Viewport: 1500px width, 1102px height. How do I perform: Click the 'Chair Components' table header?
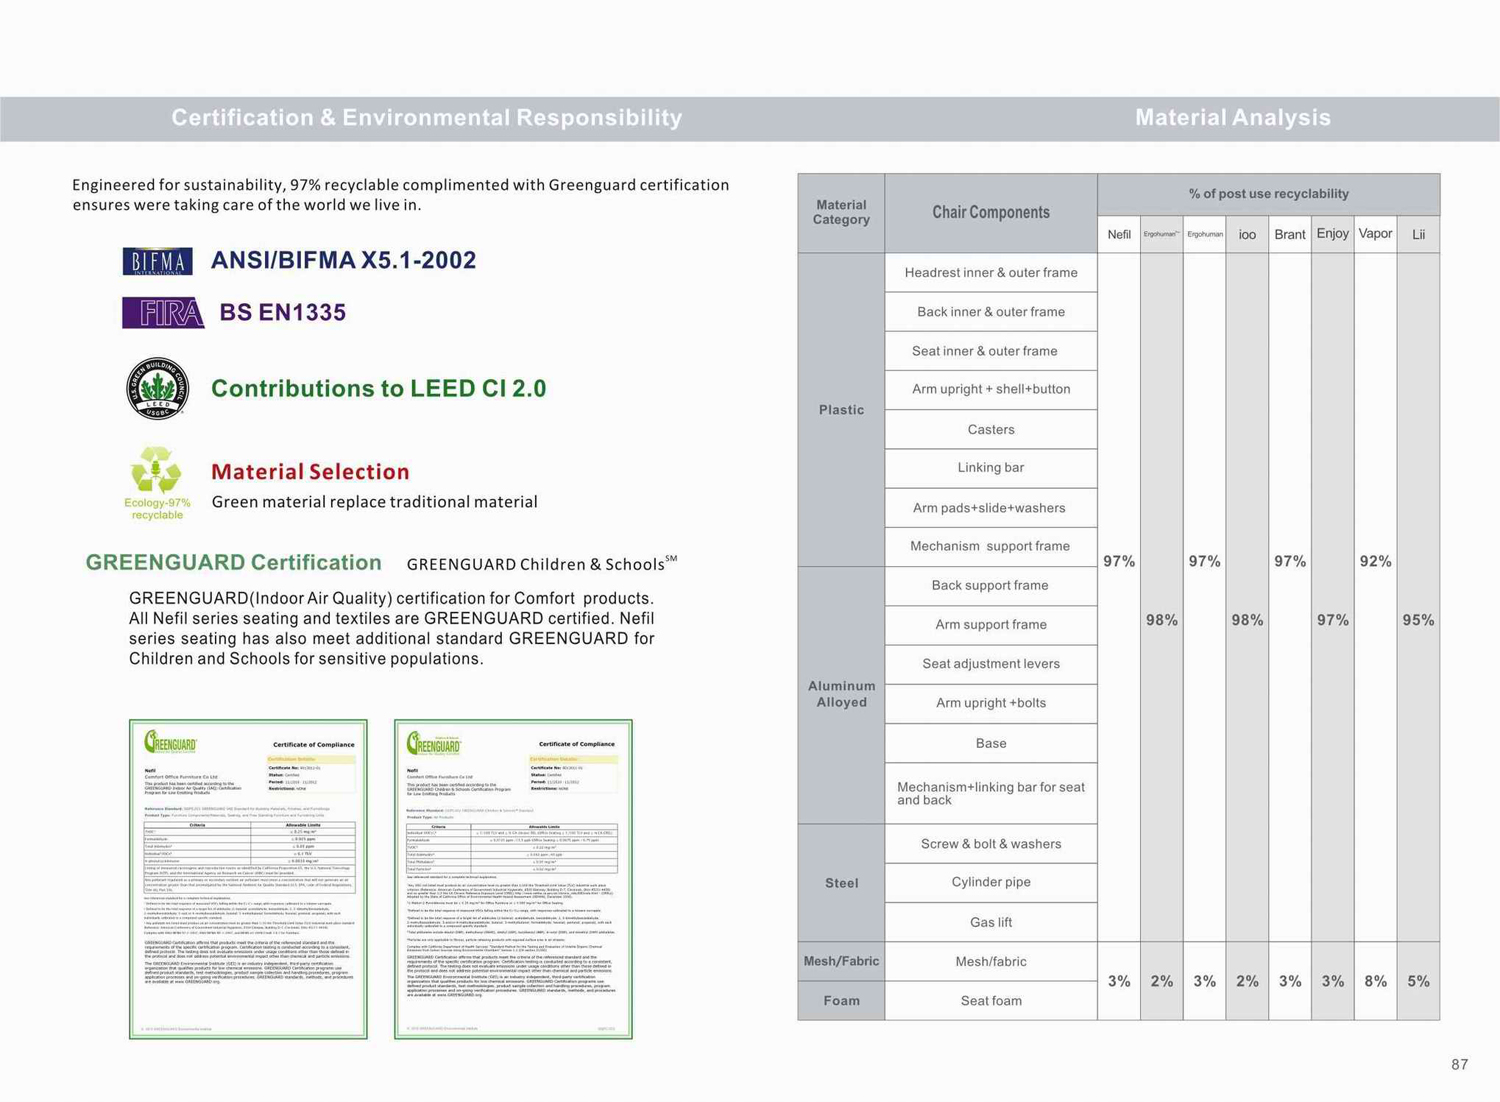(x=991, y=212)
